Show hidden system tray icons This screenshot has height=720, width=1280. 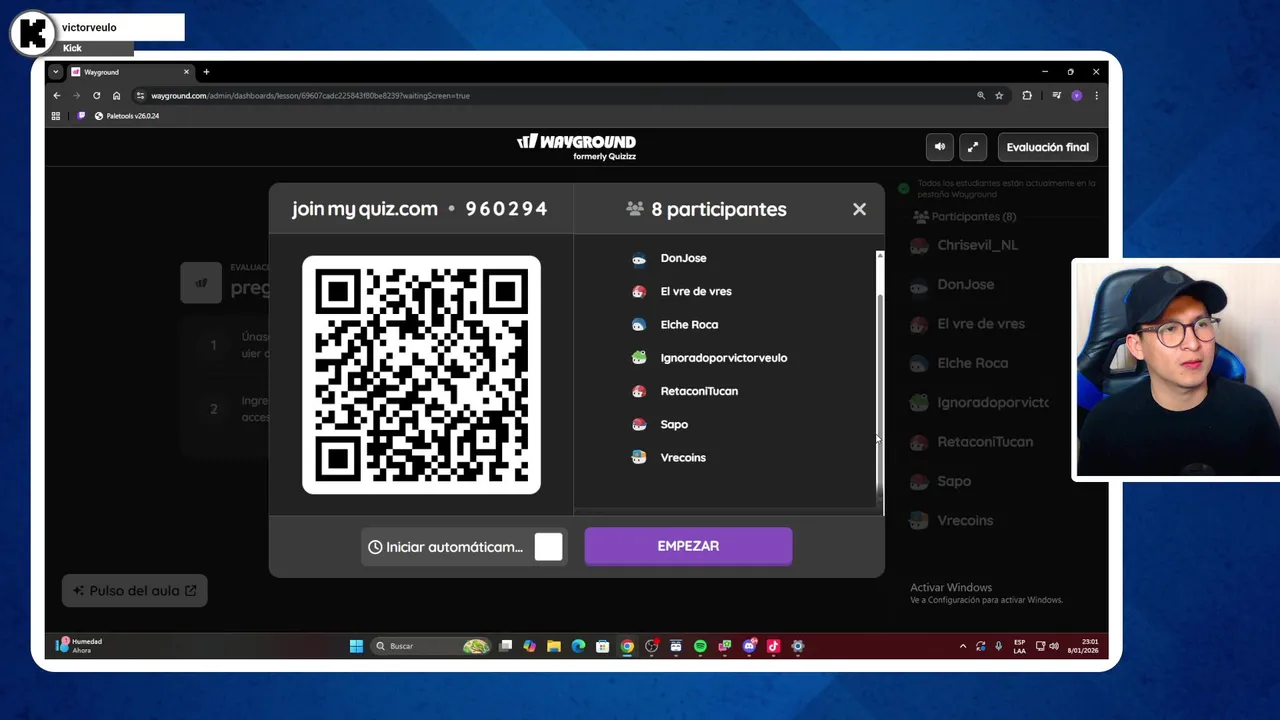click(963, 646)
